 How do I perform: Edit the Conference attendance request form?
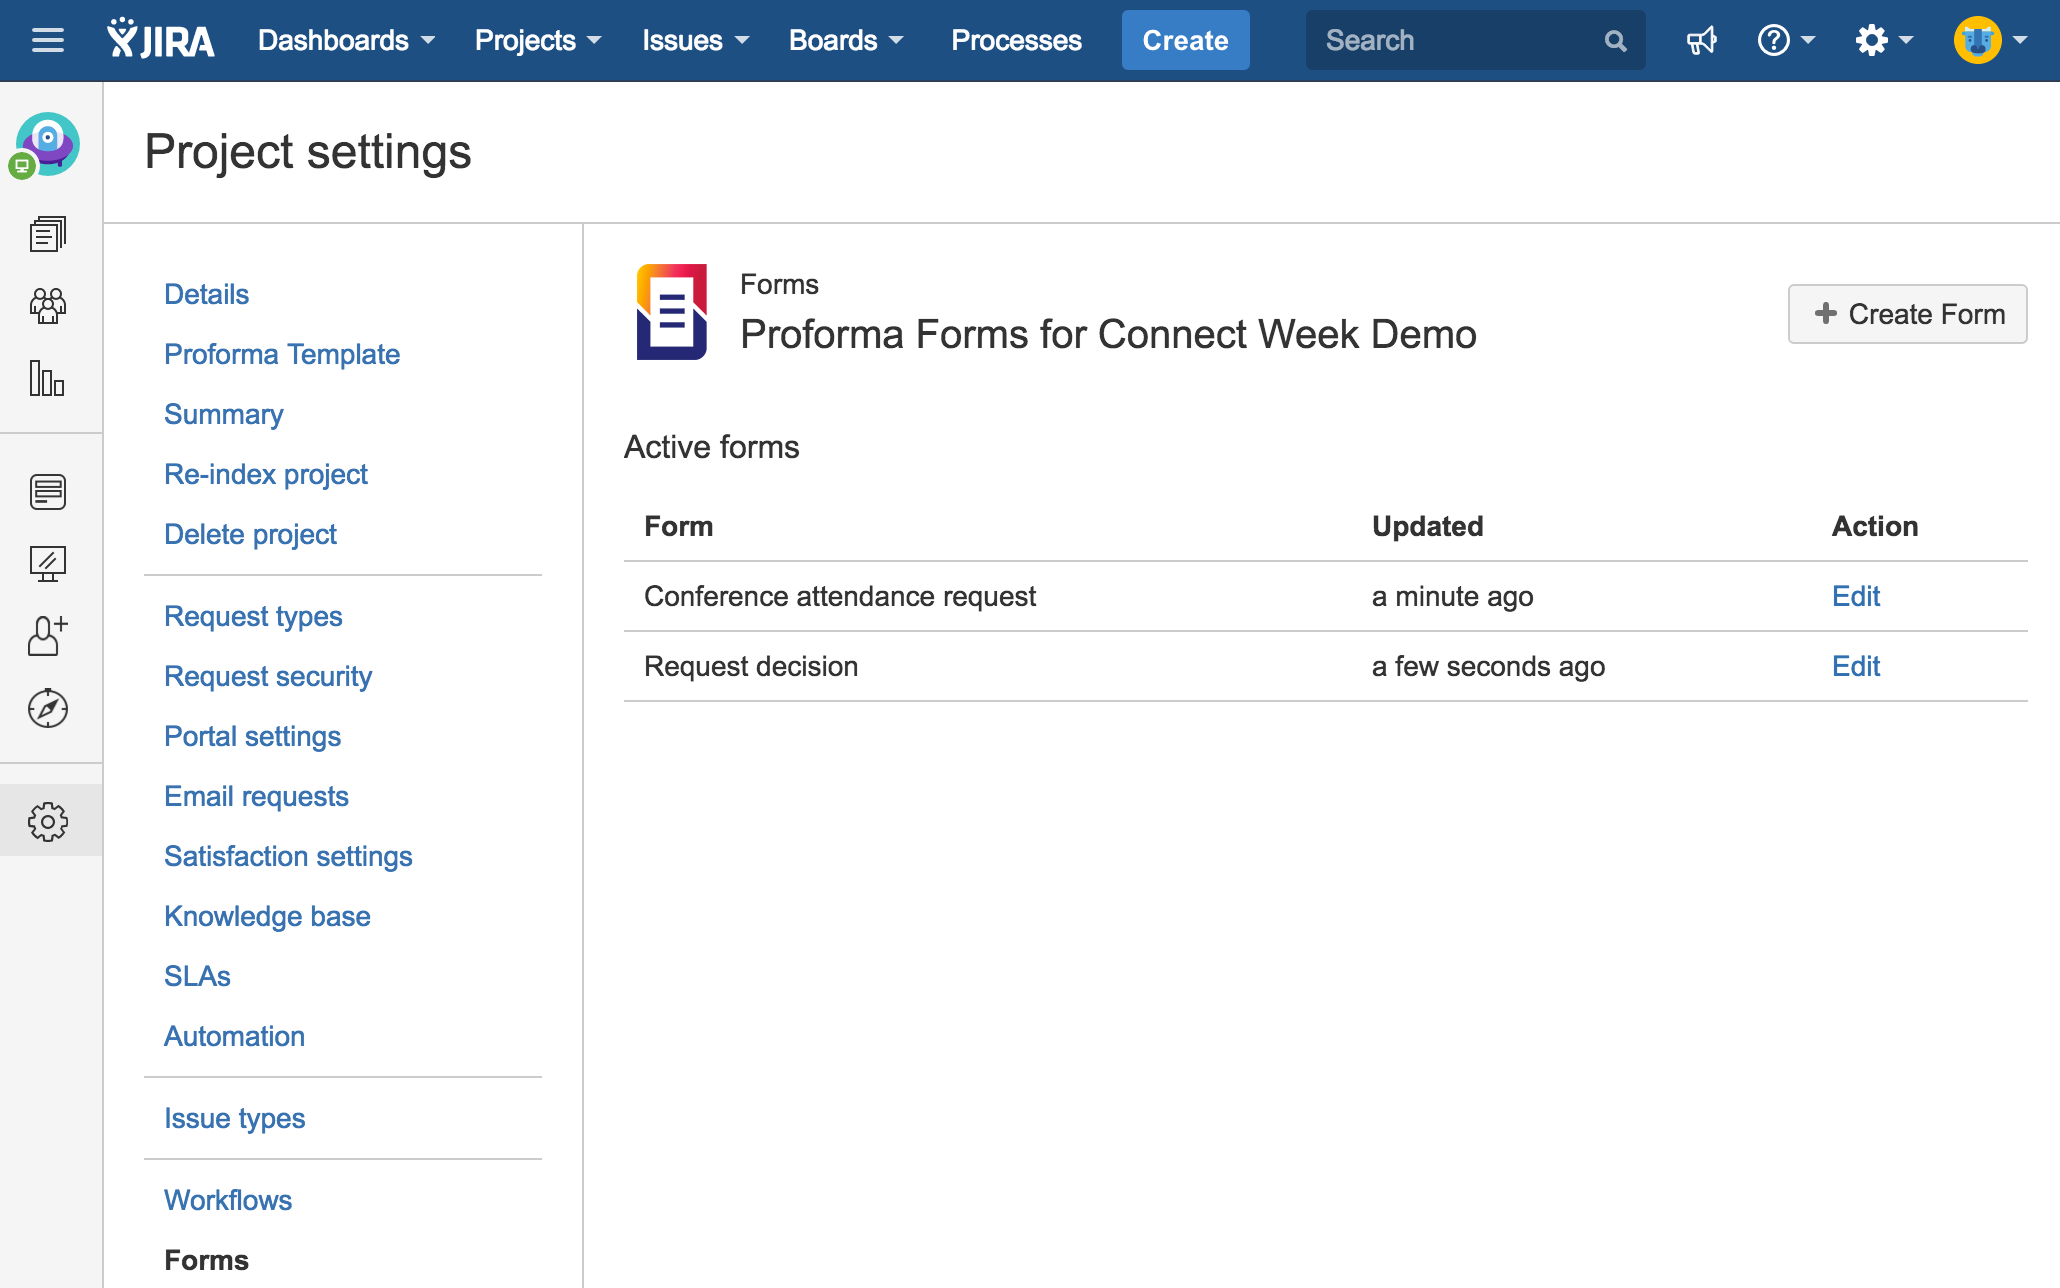point(1855,596)
